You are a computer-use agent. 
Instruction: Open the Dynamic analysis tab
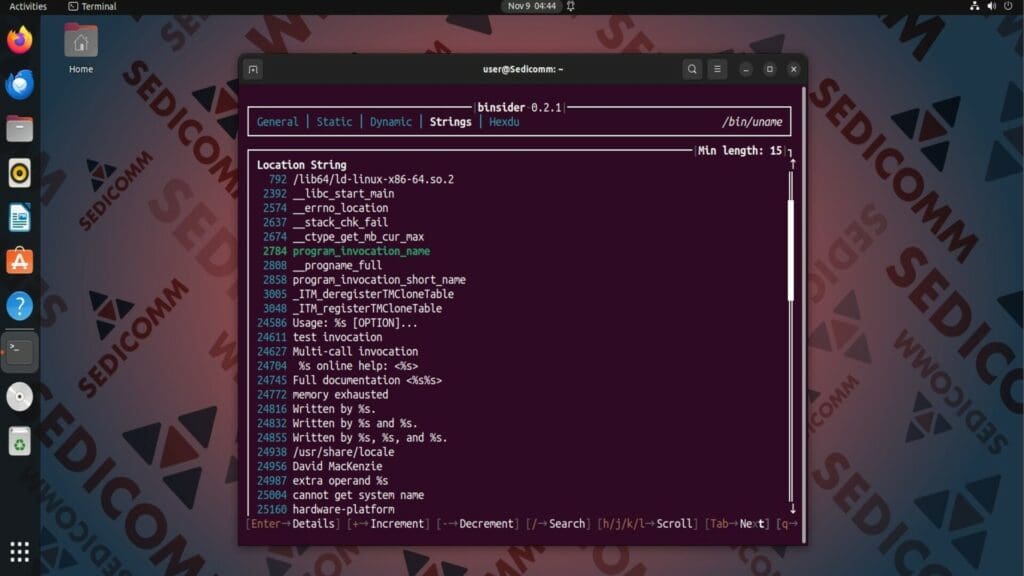(390, 122)
